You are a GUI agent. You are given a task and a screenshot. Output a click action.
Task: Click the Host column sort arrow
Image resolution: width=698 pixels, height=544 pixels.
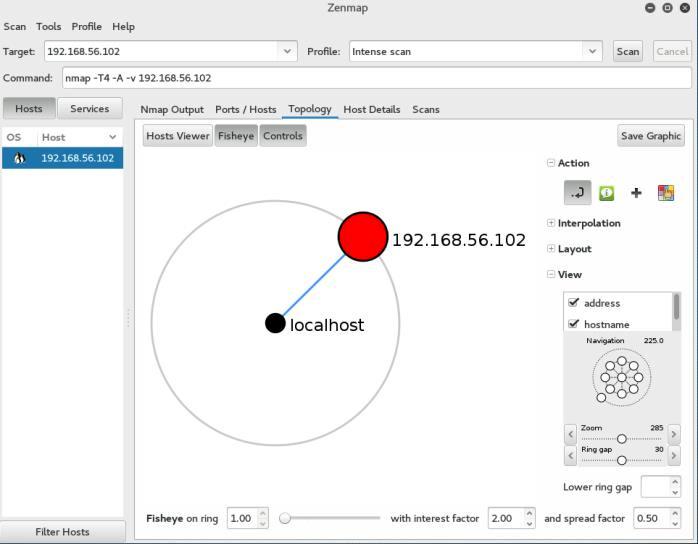[x=113, y=137]
